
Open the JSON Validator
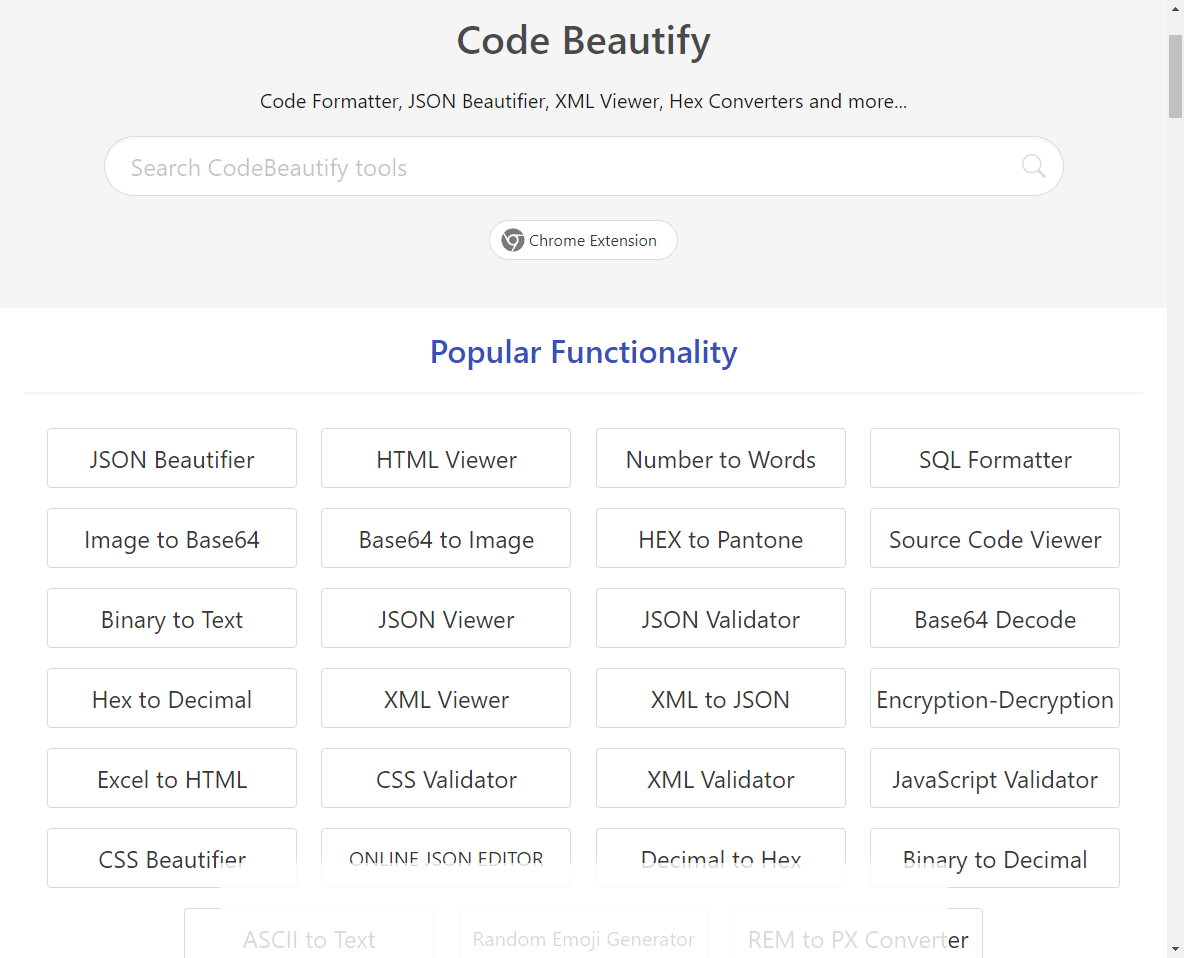pos(720,619)
